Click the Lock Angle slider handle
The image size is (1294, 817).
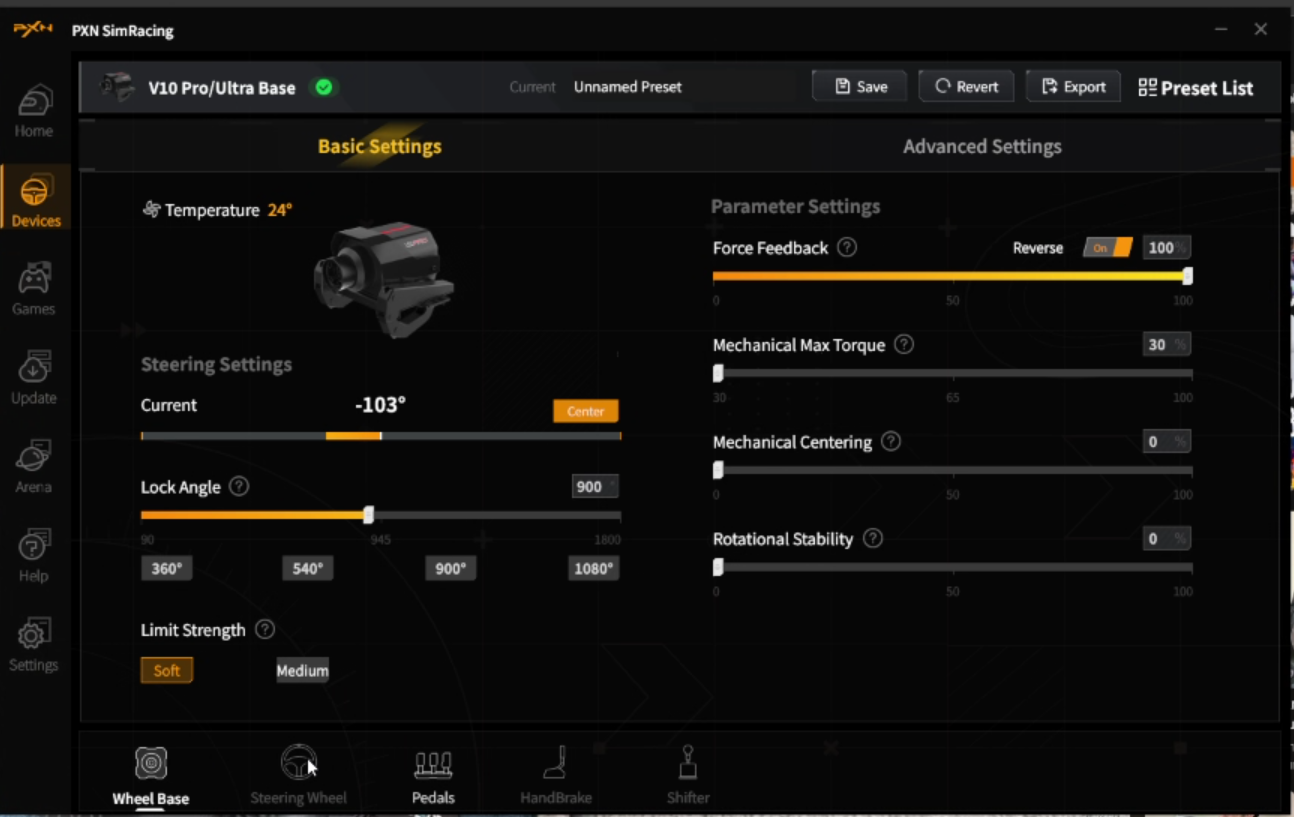[x=369, y=515]
